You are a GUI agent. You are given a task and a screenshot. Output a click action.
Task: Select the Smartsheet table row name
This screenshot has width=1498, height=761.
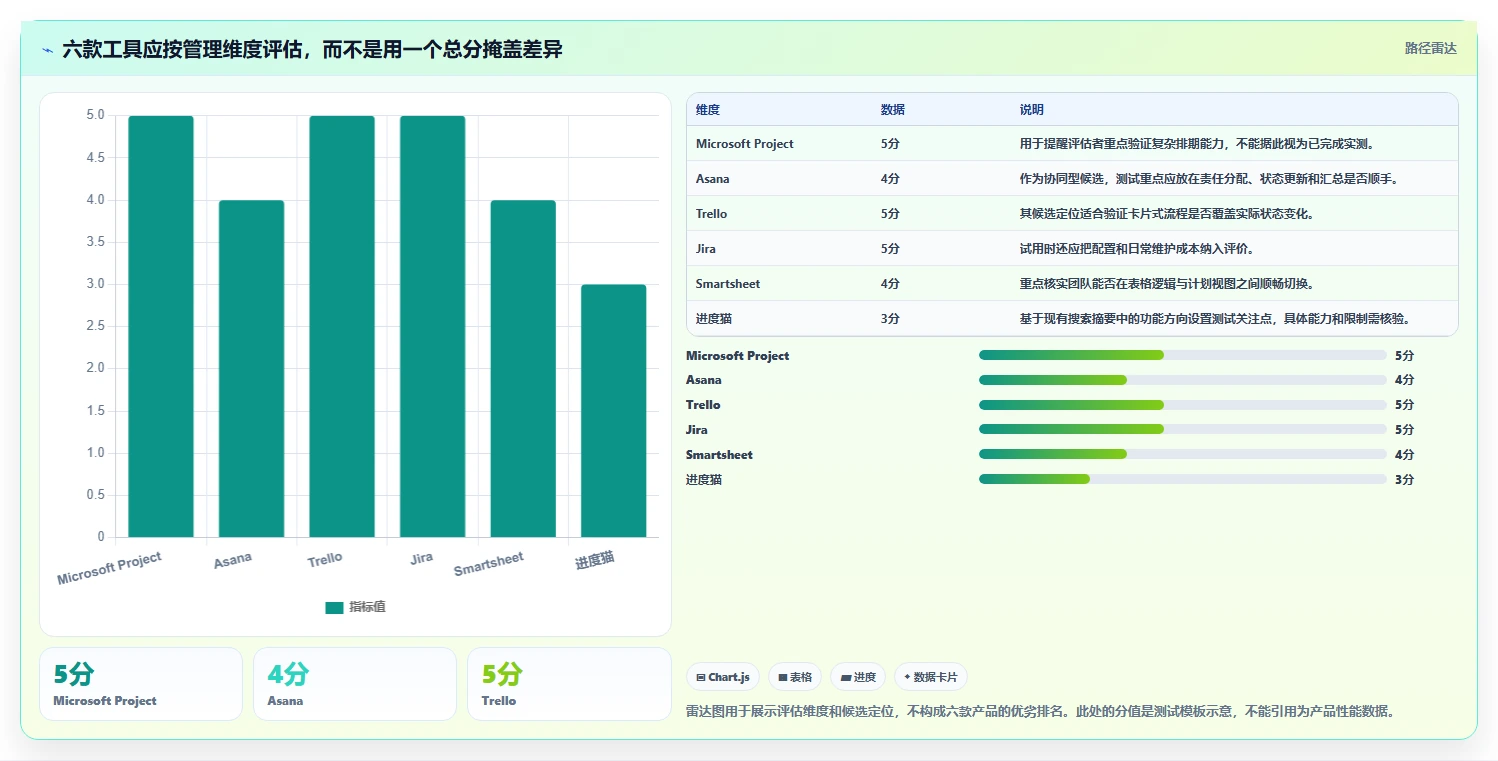pyautogui.click(x=728, y=284)
